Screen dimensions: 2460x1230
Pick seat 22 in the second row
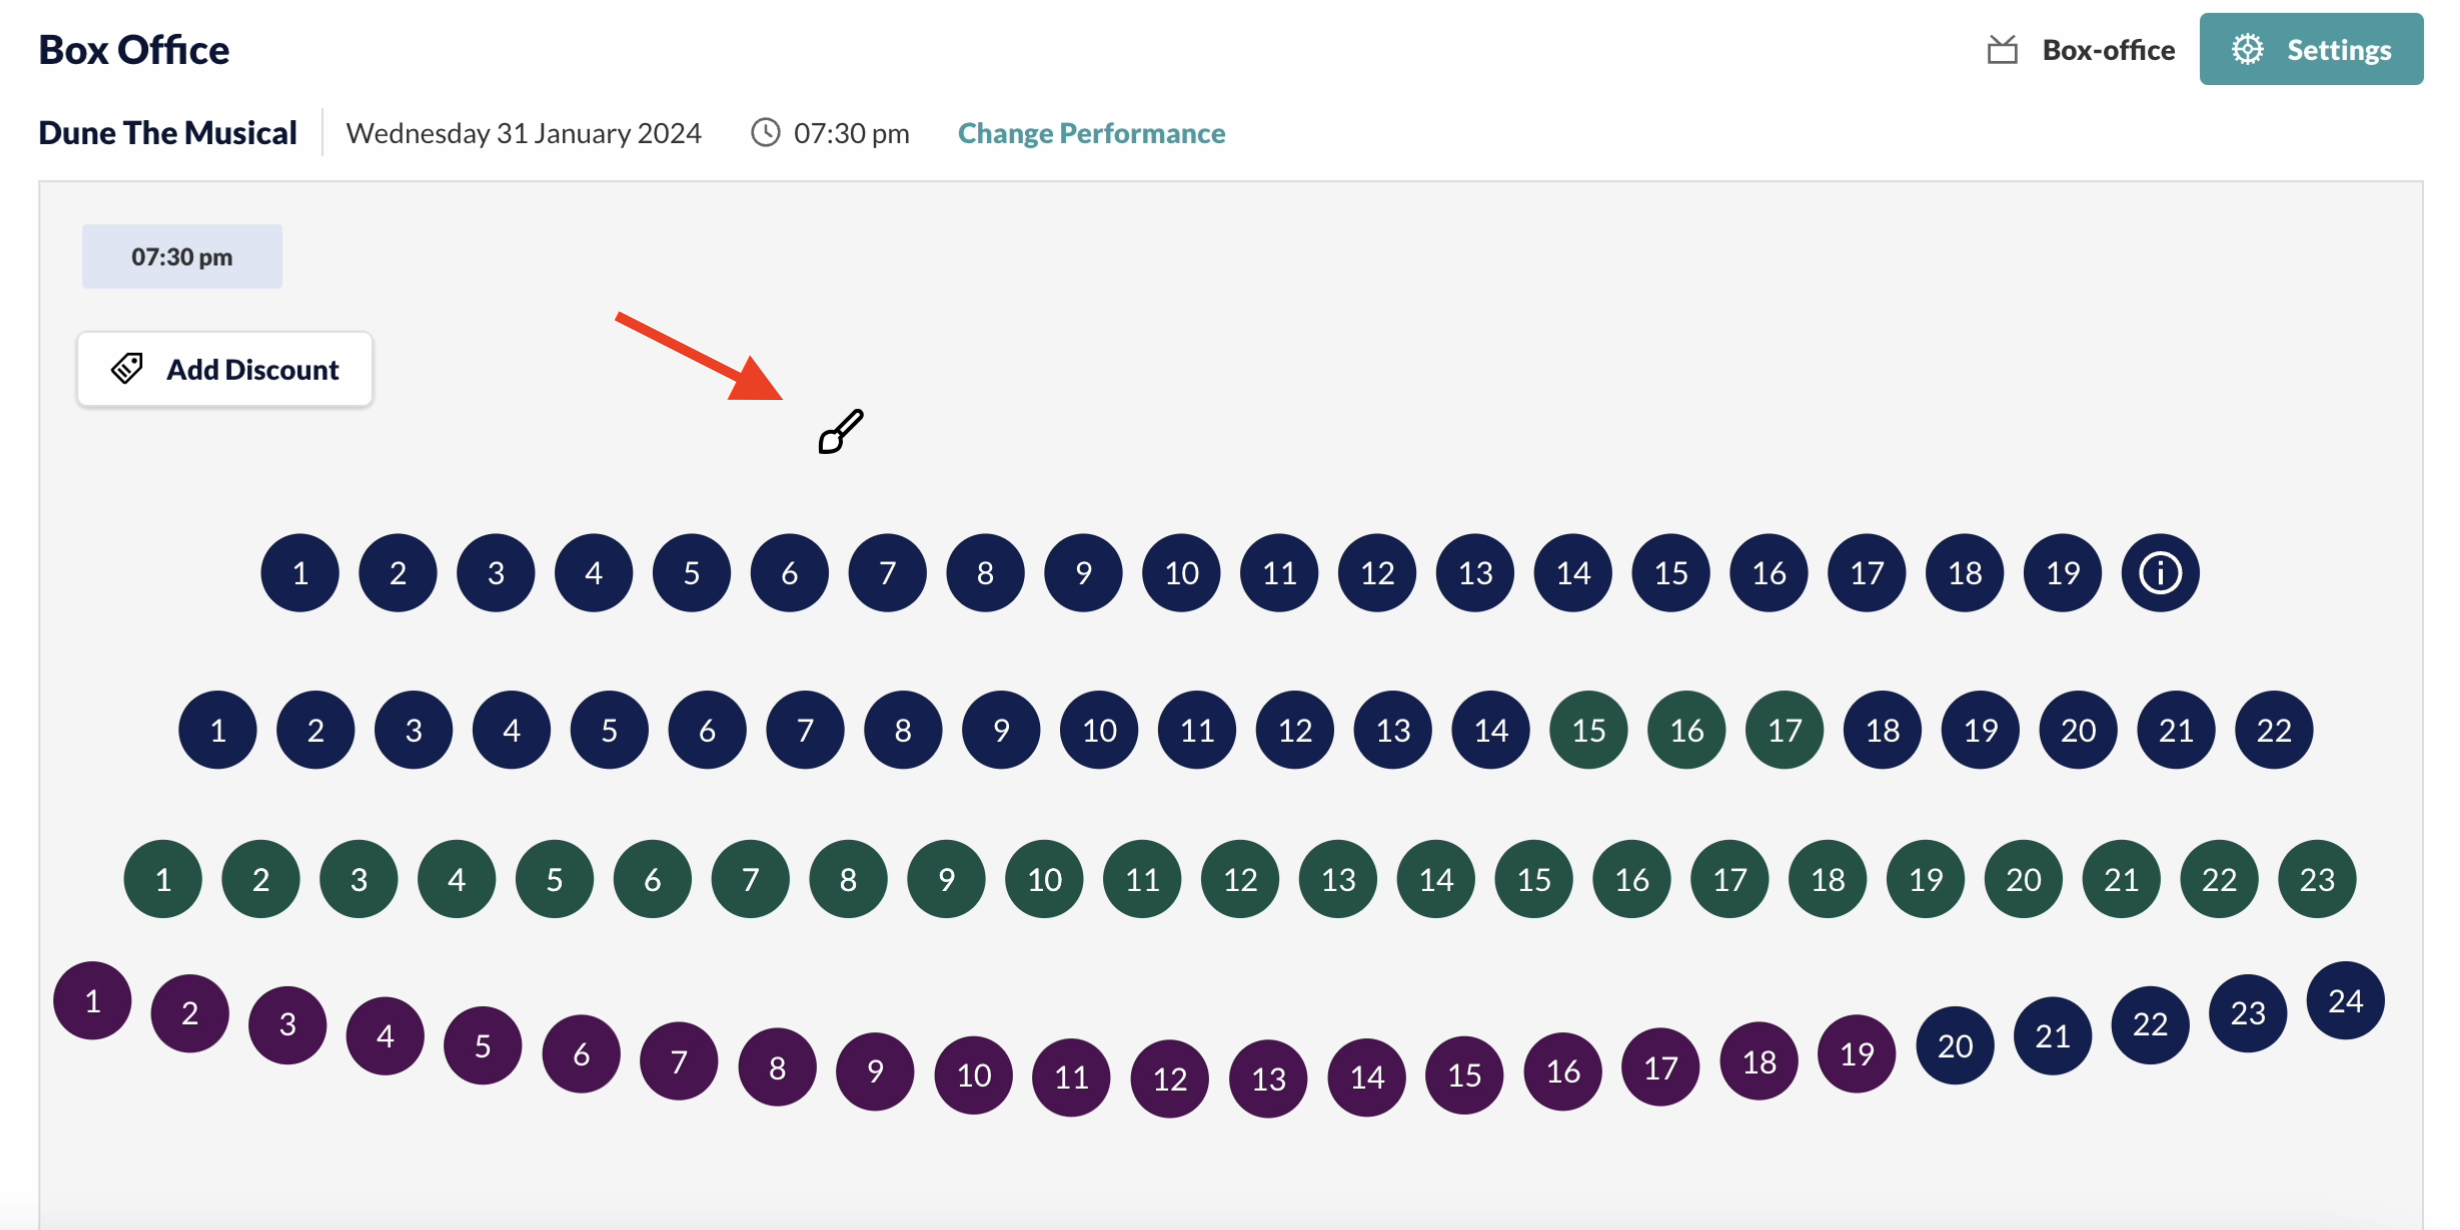[2273, 730]
